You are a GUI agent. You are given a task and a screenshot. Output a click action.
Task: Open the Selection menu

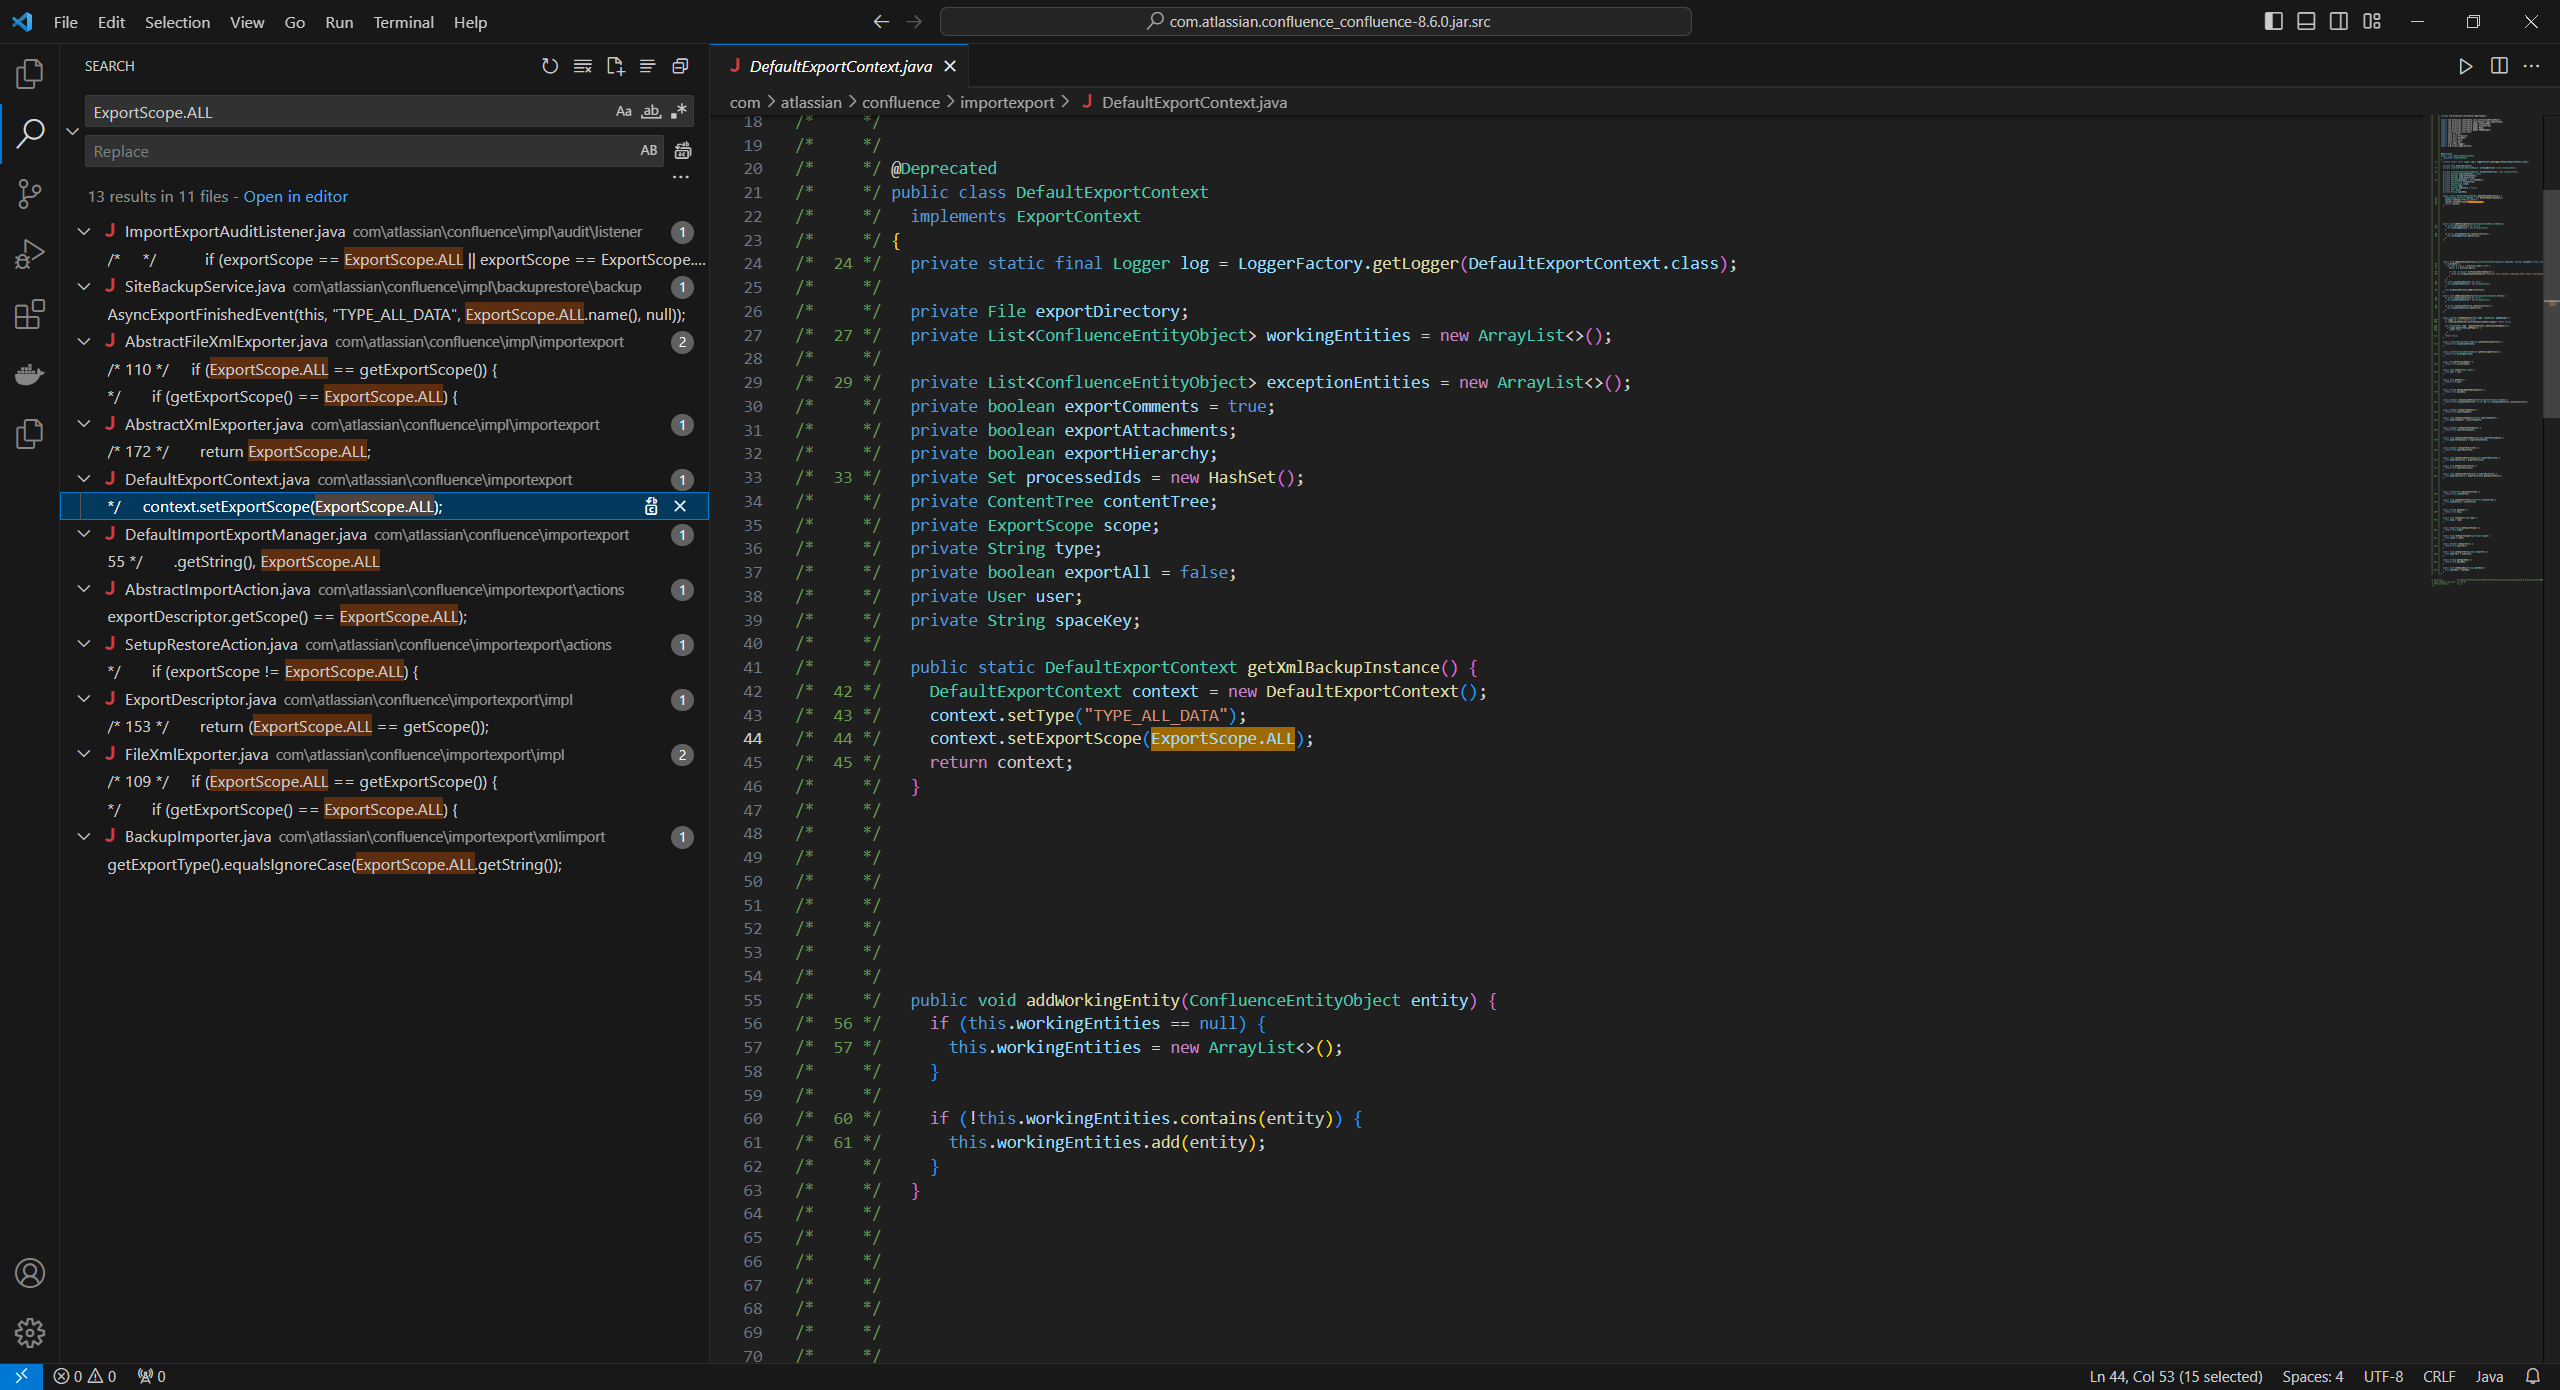(177, 22)
